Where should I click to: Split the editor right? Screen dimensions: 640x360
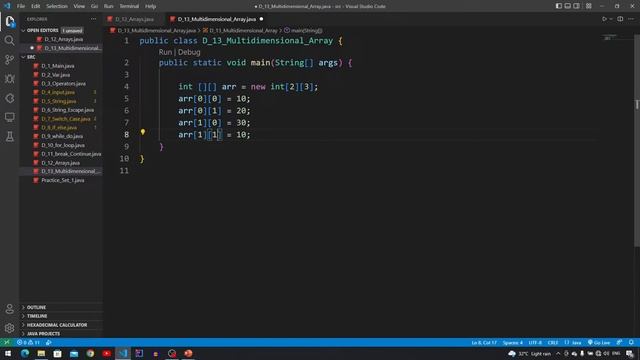[x=620, y=19]
